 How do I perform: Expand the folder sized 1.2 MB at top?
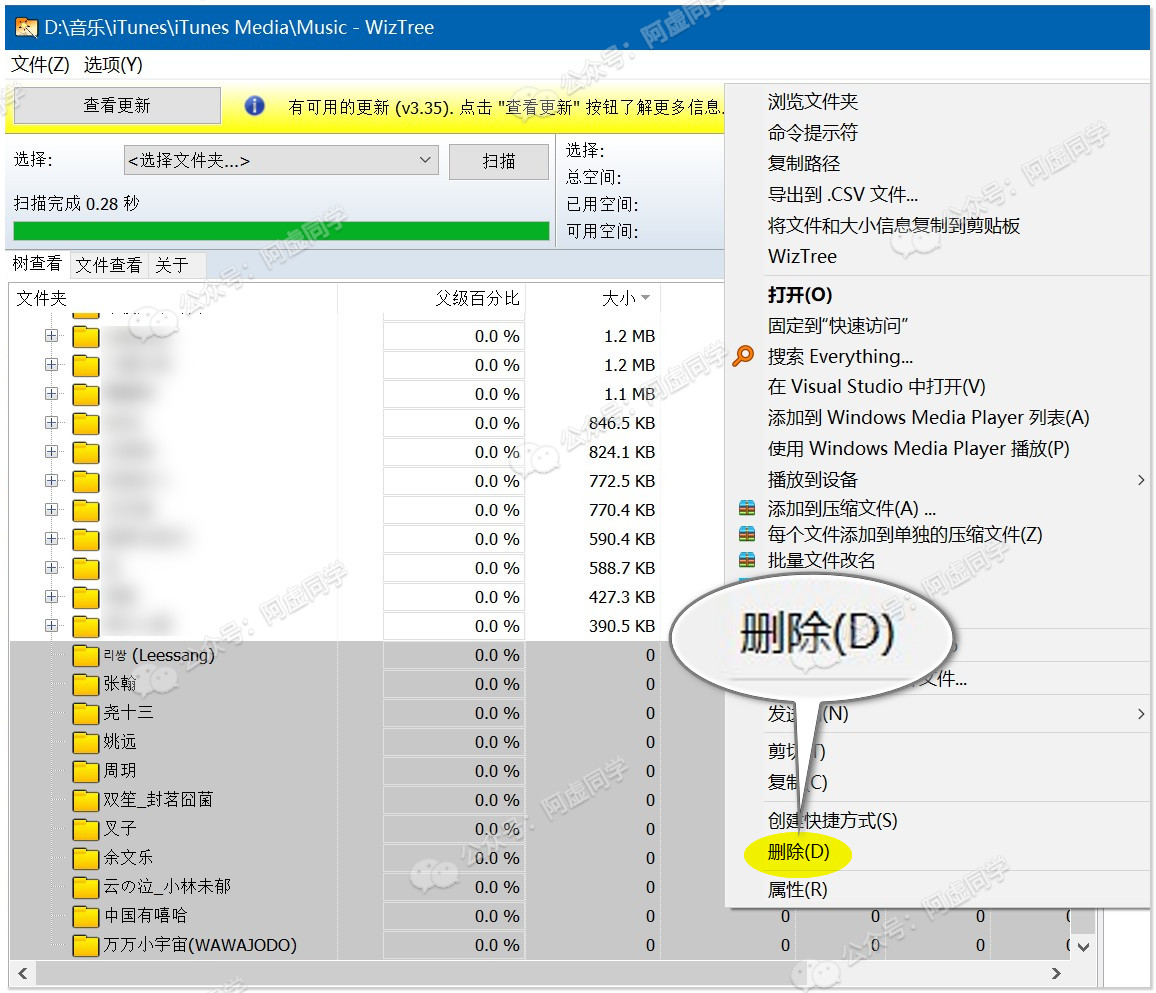point(51,337)
